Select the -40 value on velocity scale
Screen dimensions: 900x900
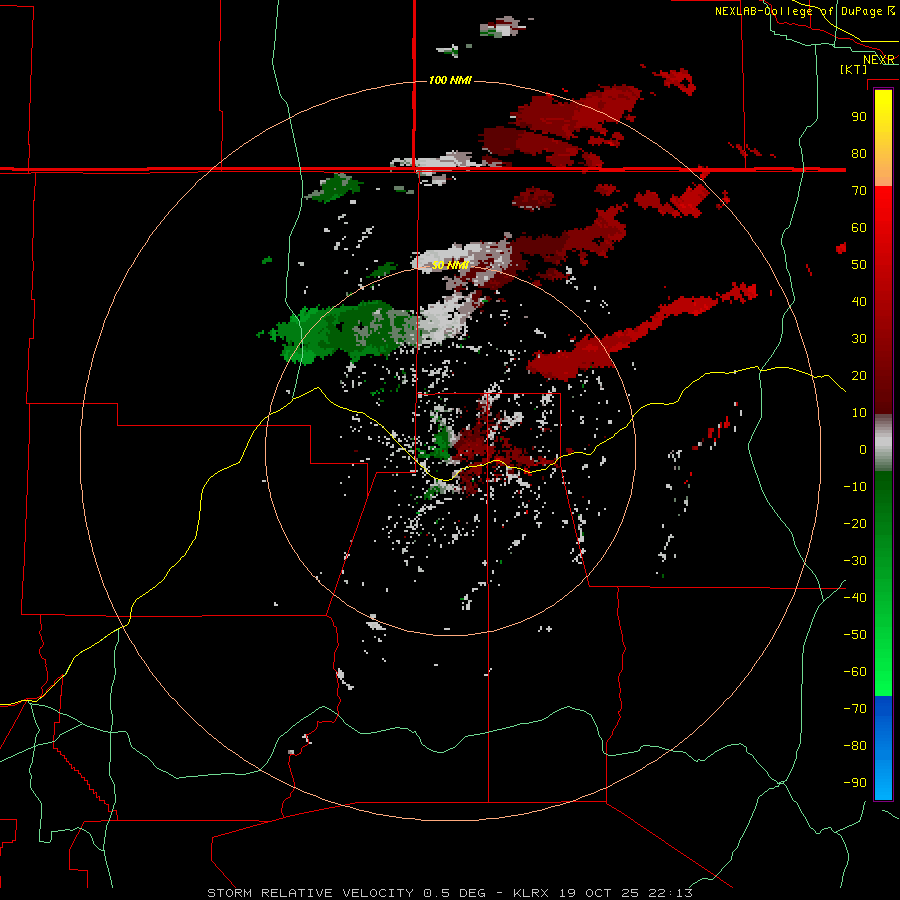[x=855, y=598]
